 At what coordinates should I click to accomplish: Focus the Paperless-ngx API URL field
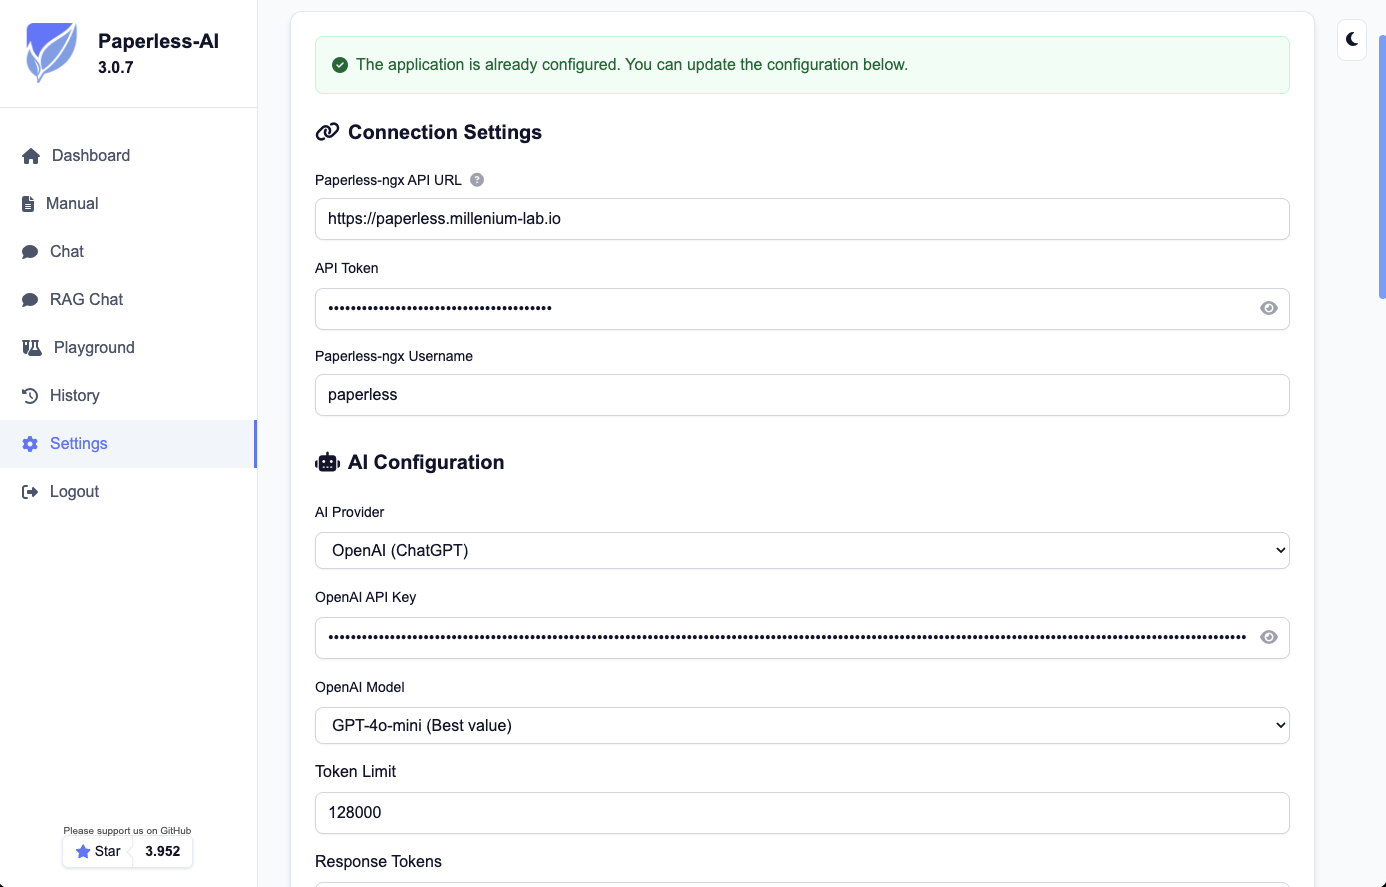(x=802, y=219)
